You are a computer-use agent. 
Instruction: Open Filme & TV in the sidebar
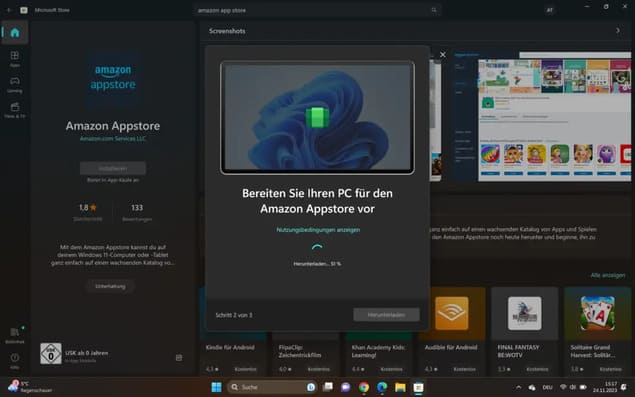[x=15, y=110]
